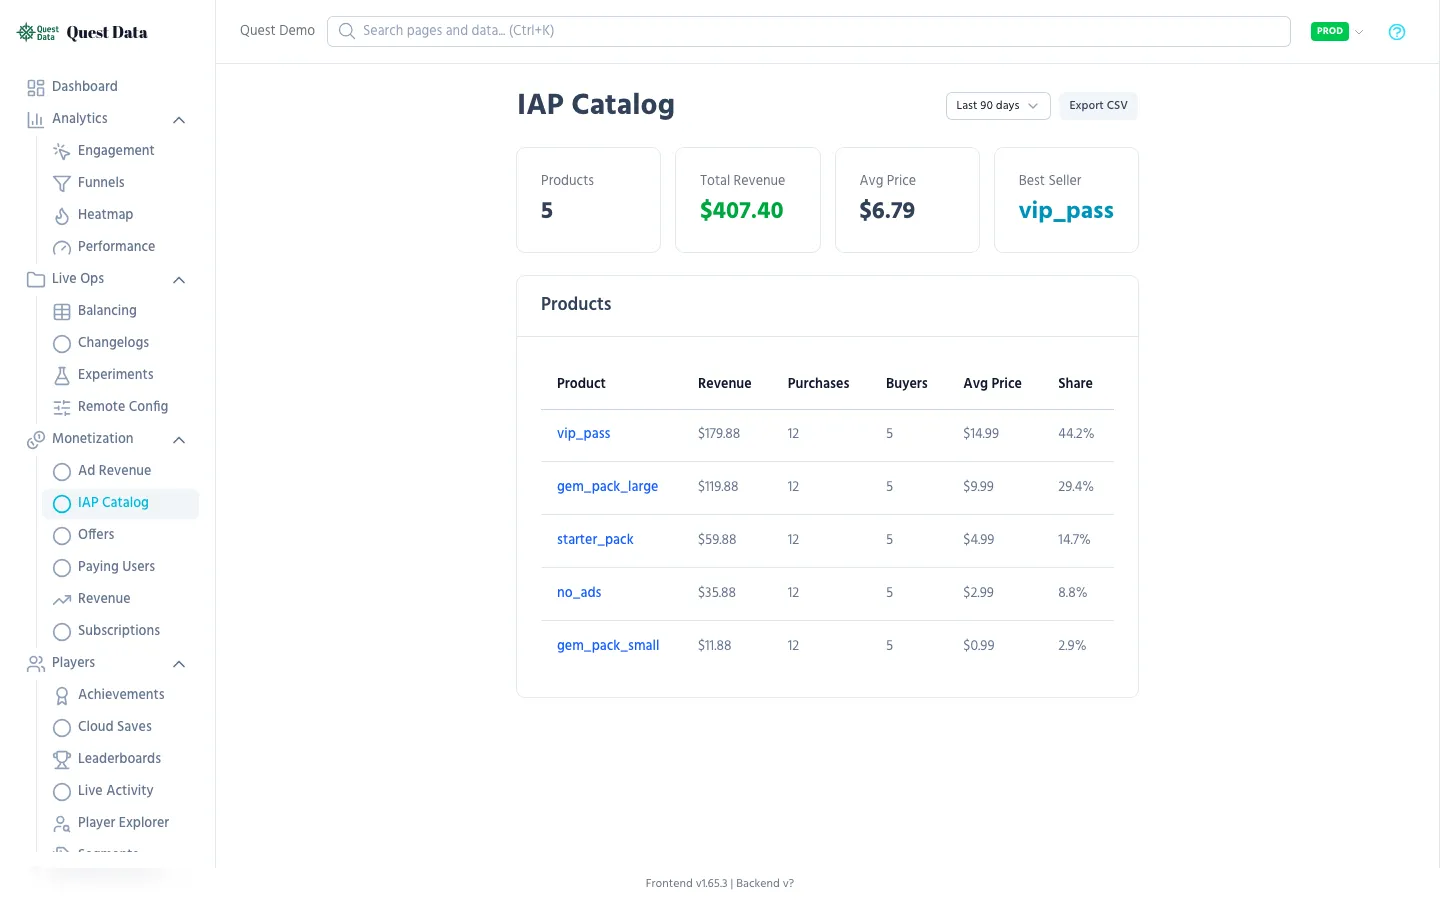Click the IAP Catalog circle icon
Image resolution: width=1440 pixels, height=900 pixels.
coord(62,503)
